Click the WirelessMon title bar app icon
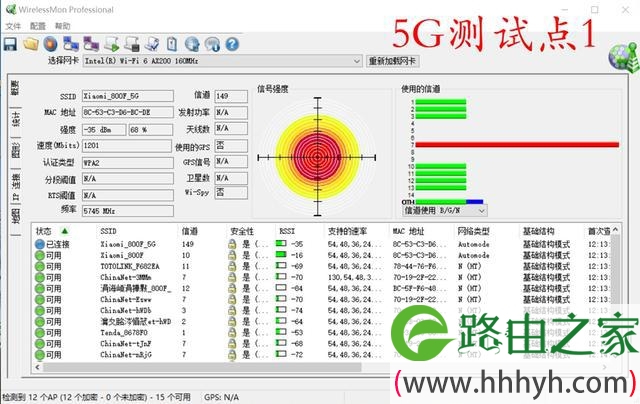The image size is (640, 404). point(11,9)
